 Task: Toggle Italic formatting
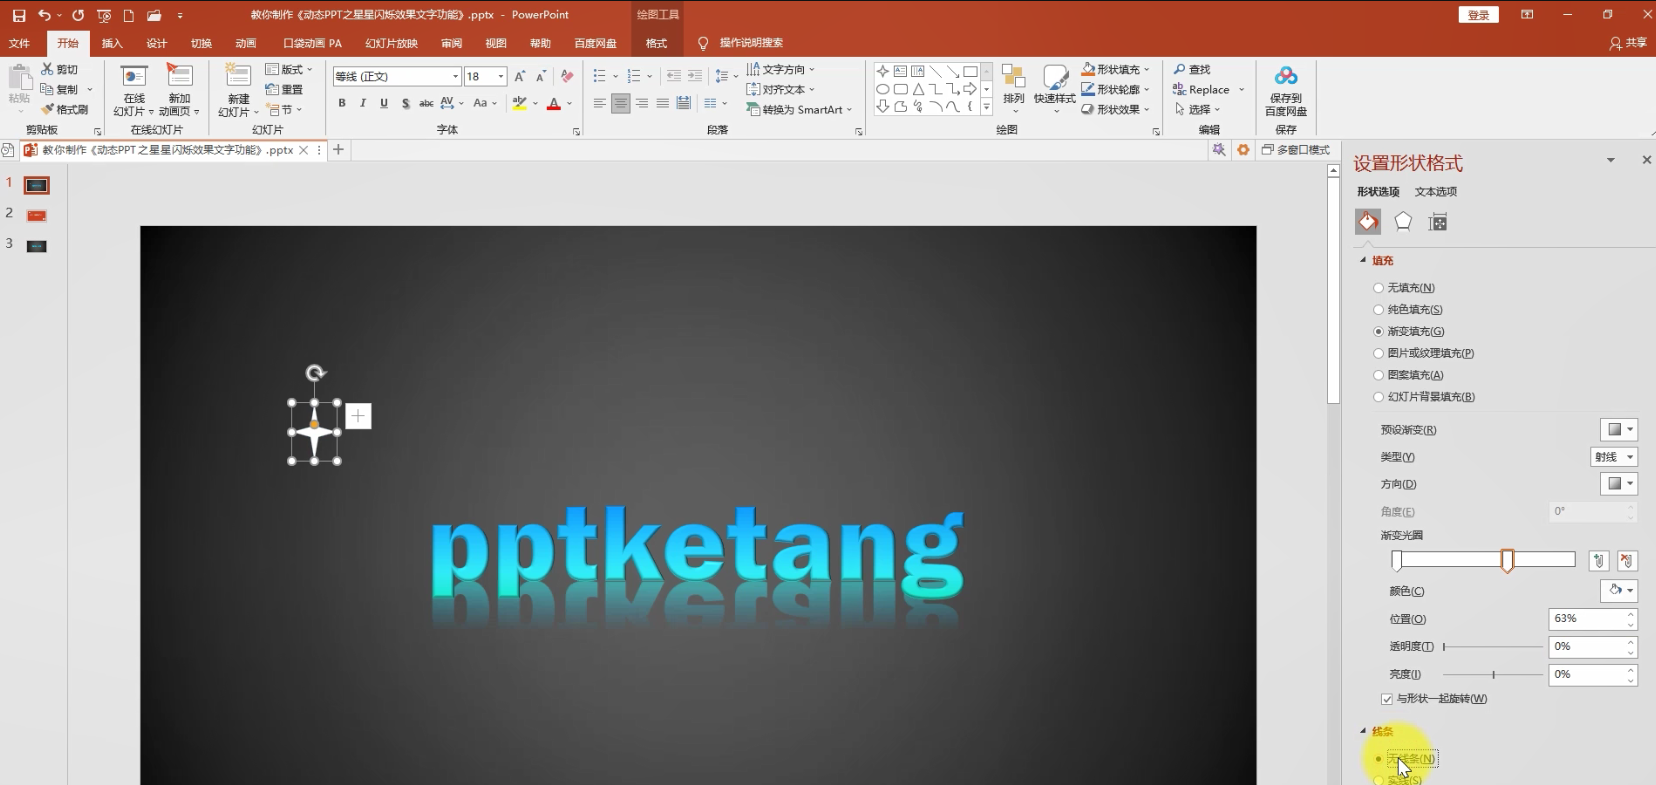[363, 103]
